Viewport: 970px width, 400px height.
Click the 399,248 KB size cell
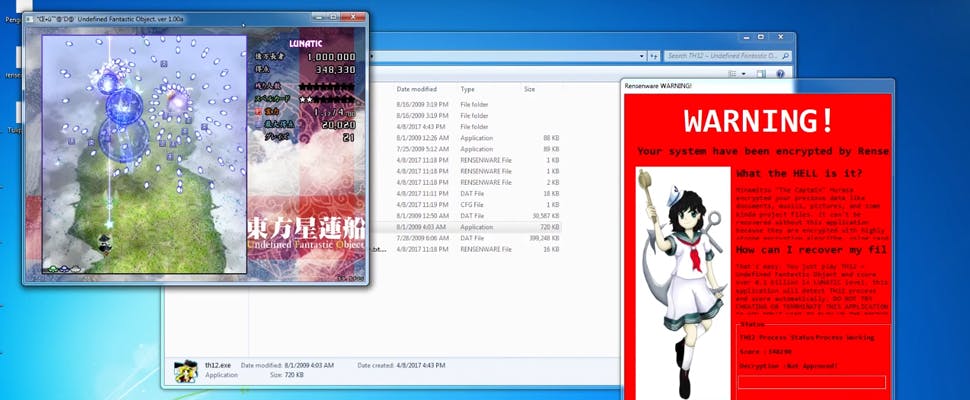[x=544, y=238]
